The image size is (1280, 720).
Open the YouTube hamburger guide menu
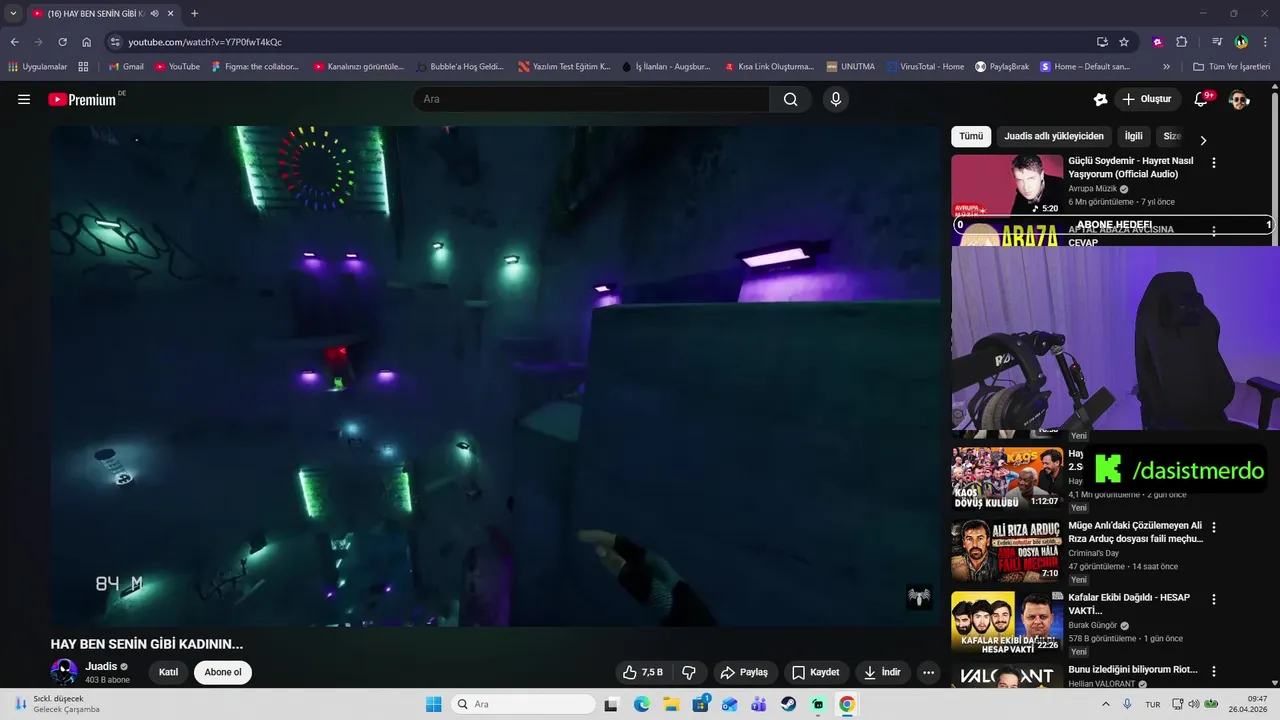click(x=24, y=99)
